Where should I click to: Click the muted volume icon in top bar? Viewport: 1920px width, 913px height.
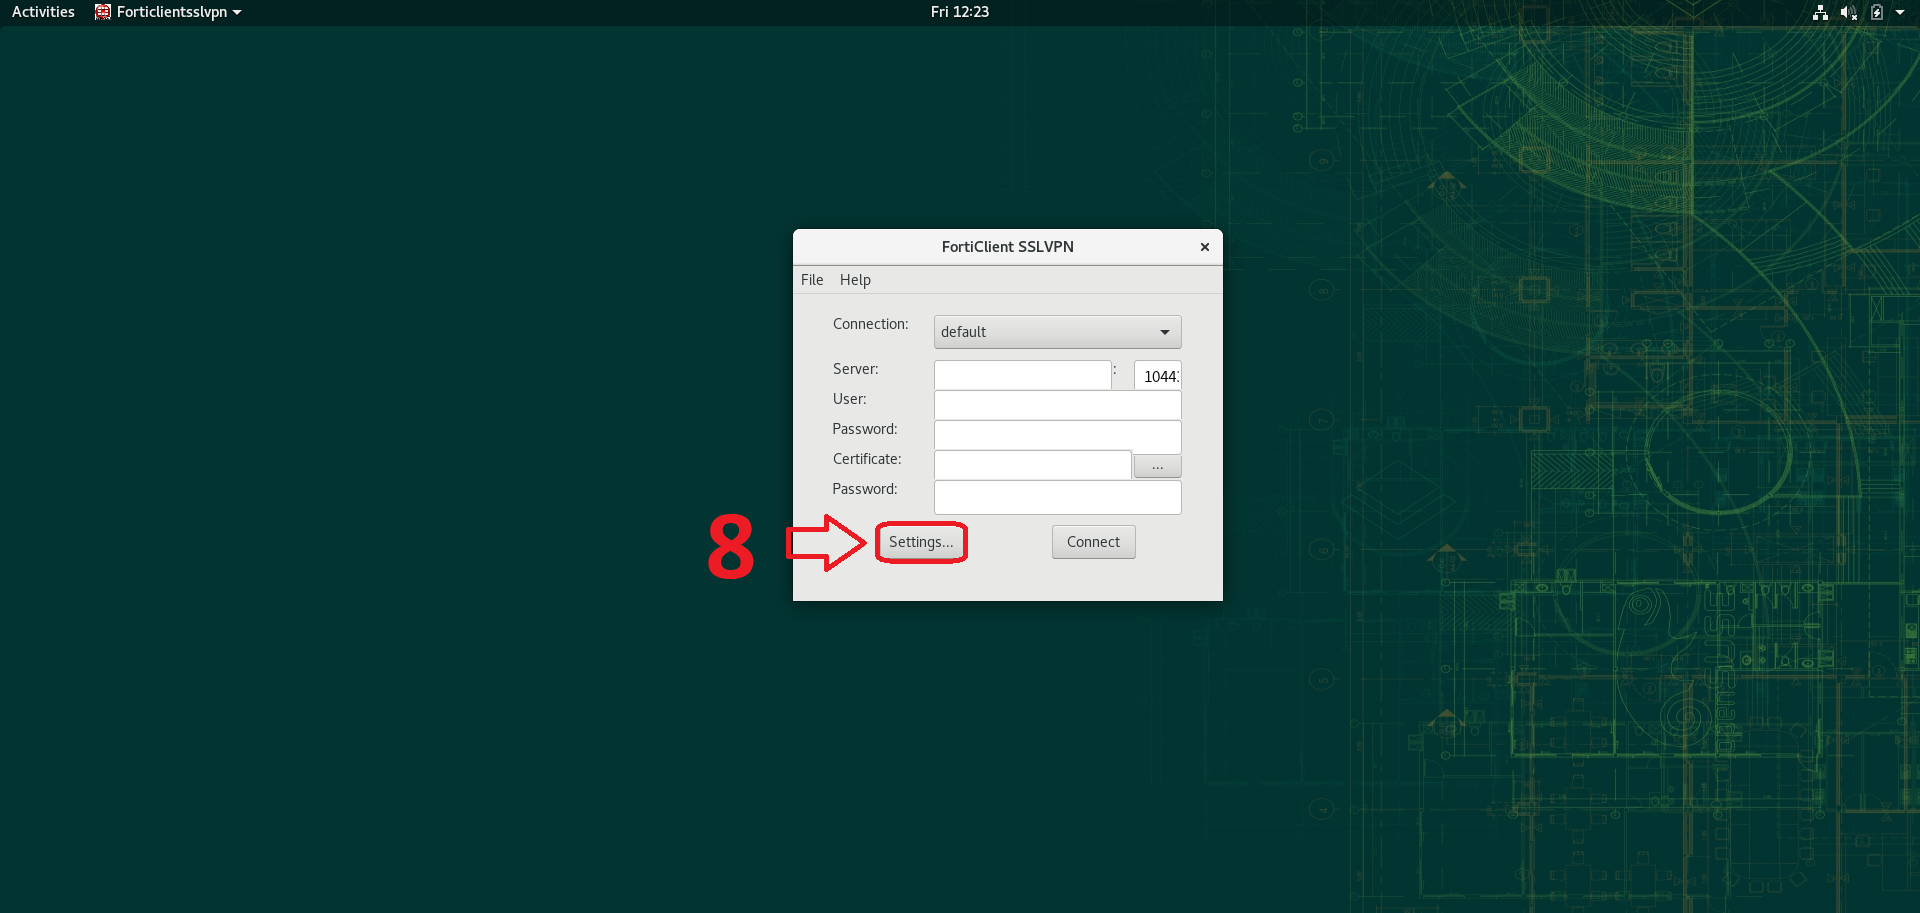tap(1848, 12)
